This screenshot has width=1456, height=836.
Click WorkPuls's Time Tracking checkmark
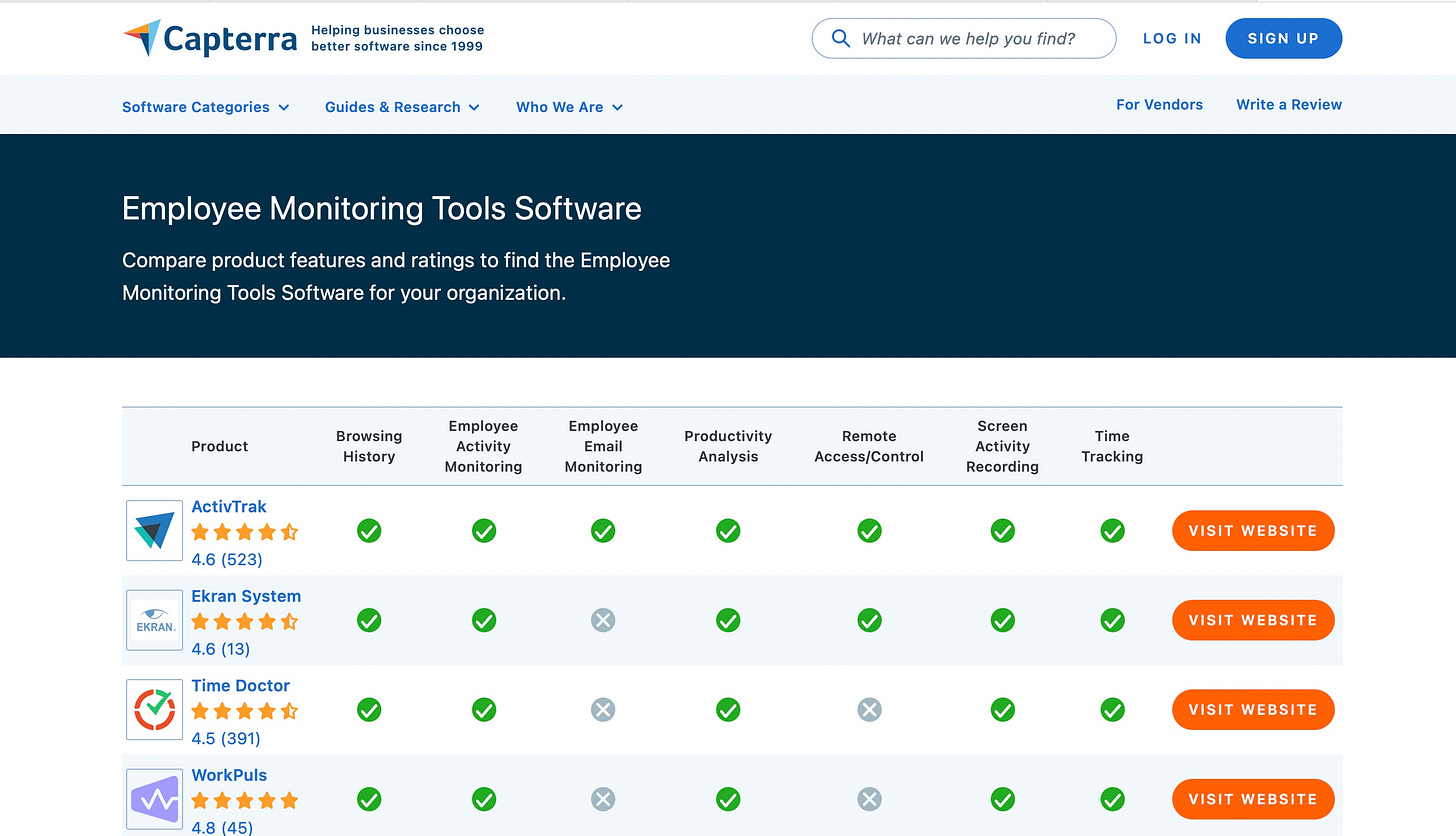pyautogui.click(x=1113, y=799)
